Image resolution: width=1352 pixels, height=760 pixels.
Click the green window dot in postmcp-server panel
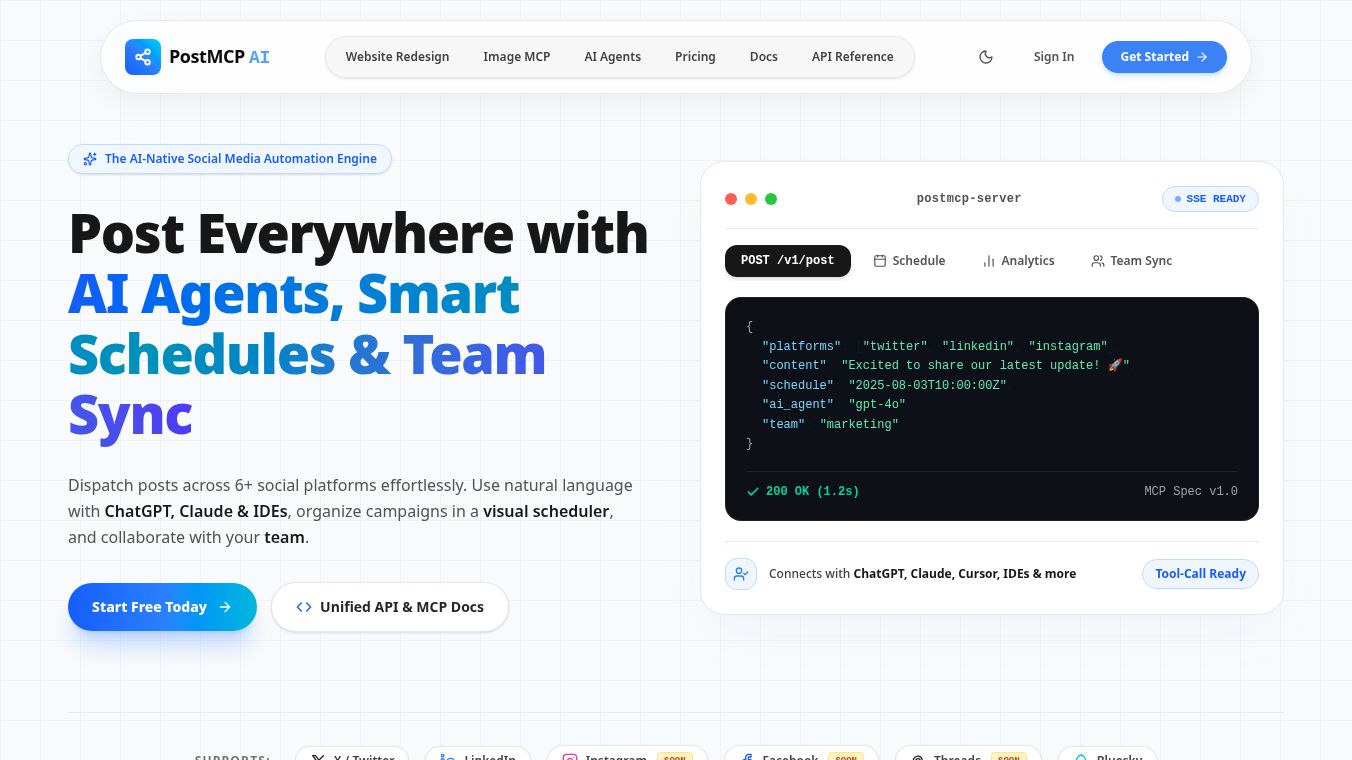[x=771, y=199]
